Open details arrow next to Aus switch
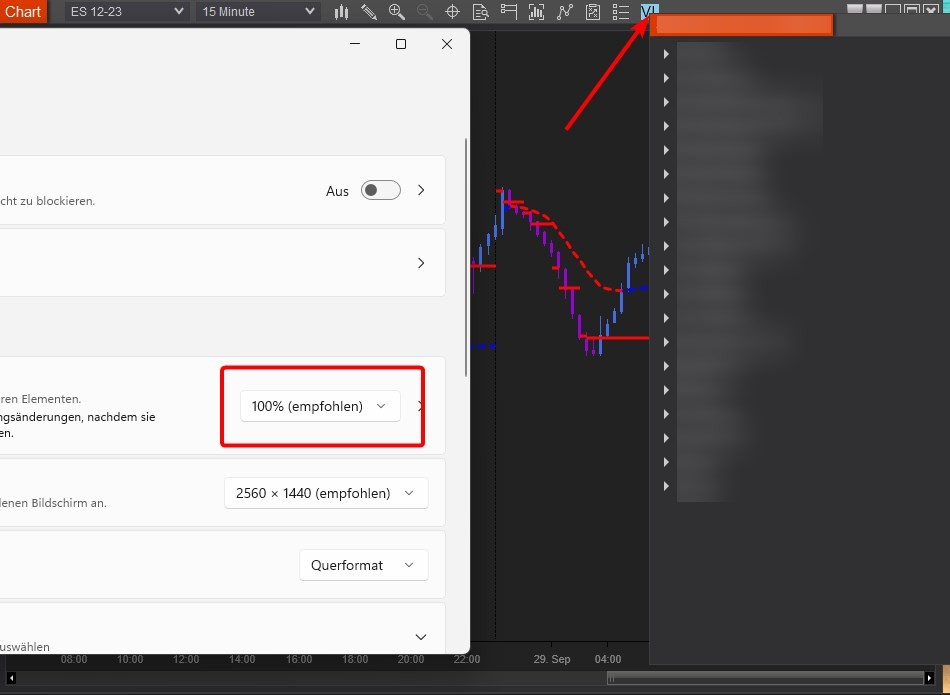The width and height of the screenshot is (950, 695). [x=421, y=190]
